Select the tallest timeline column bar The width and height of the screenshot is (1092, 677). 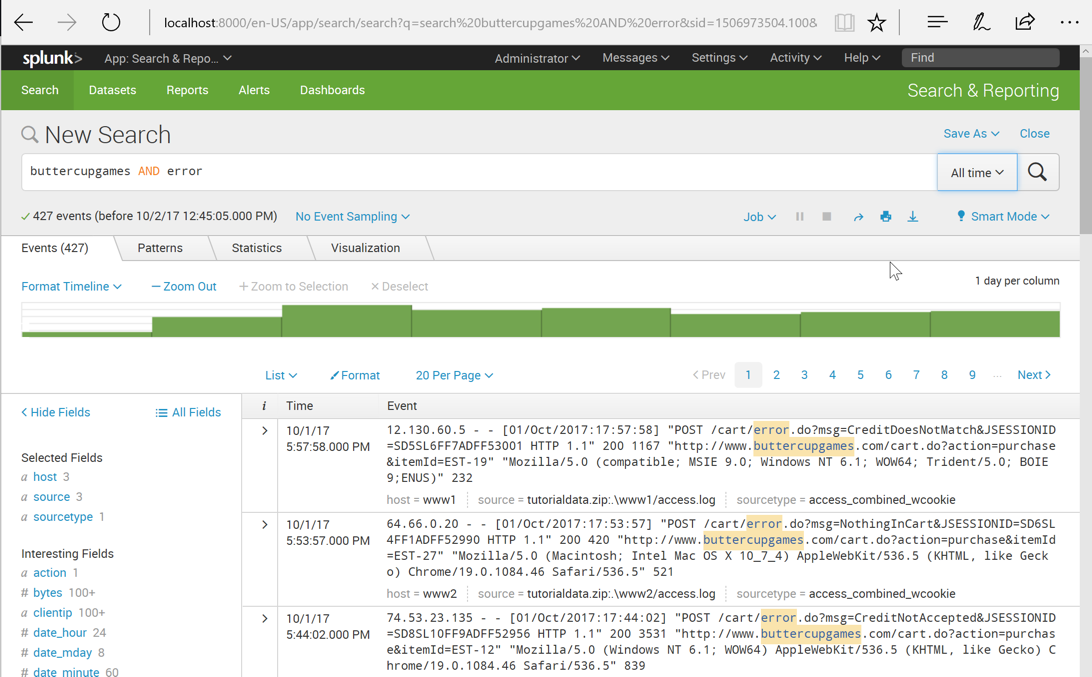tap(346, 321)
